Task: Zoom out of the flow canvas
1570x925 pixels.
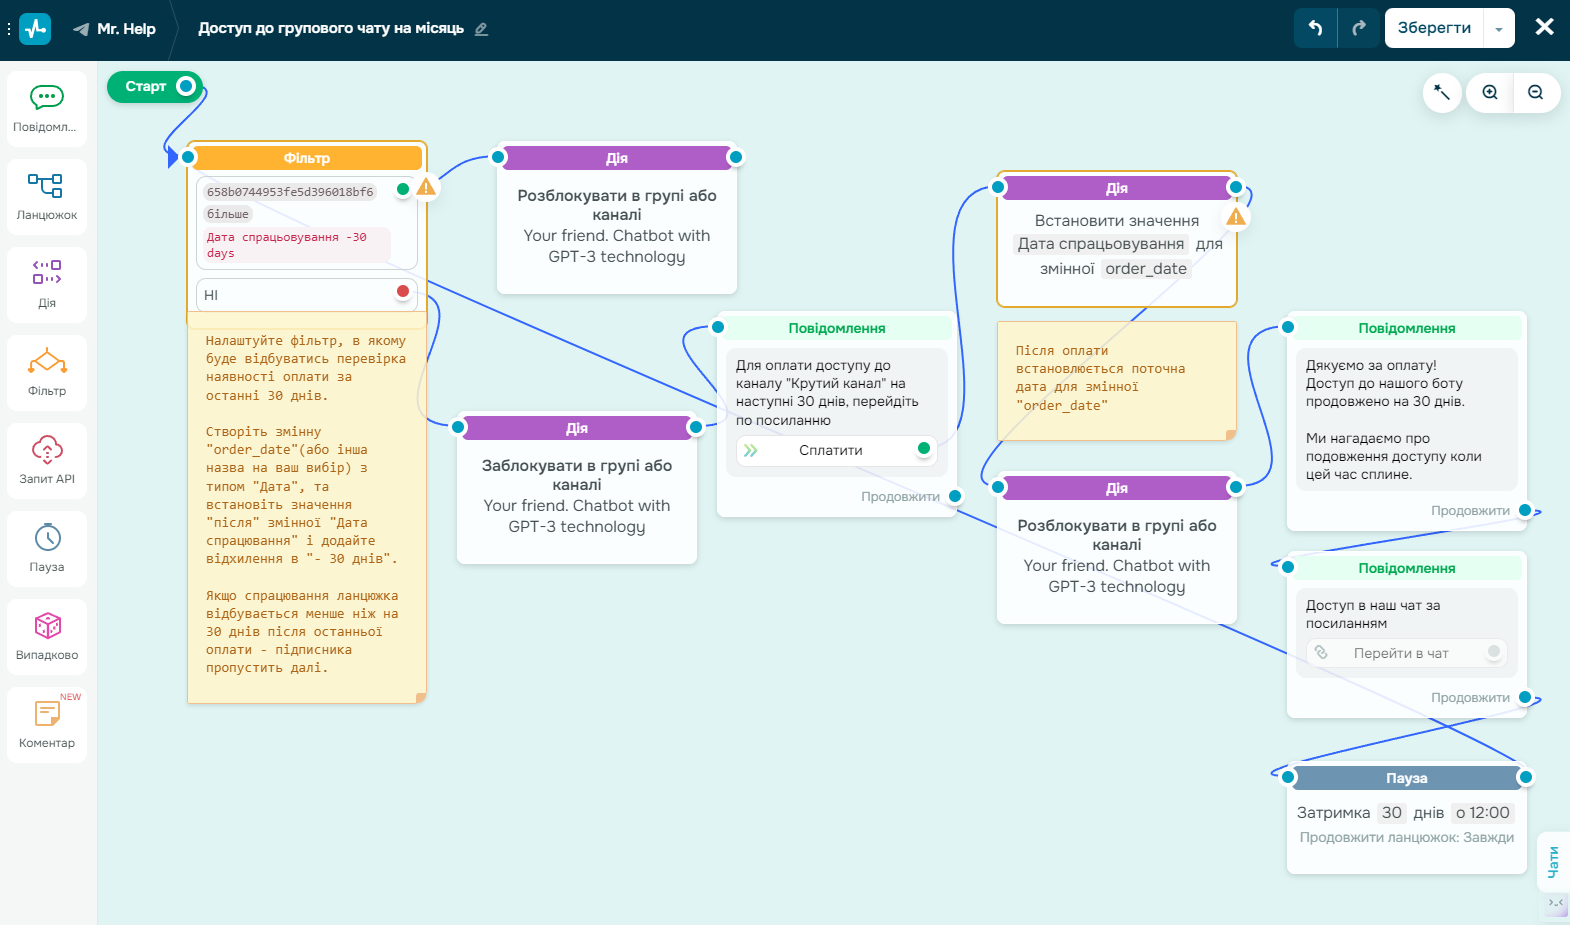Action: tap(1536, 93)
